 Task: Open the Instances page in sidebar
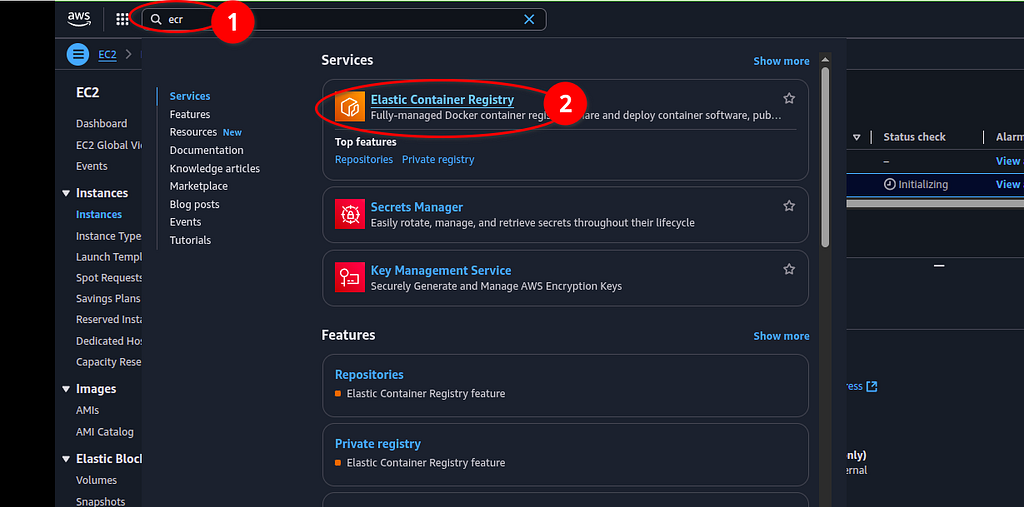pos(99,214)
